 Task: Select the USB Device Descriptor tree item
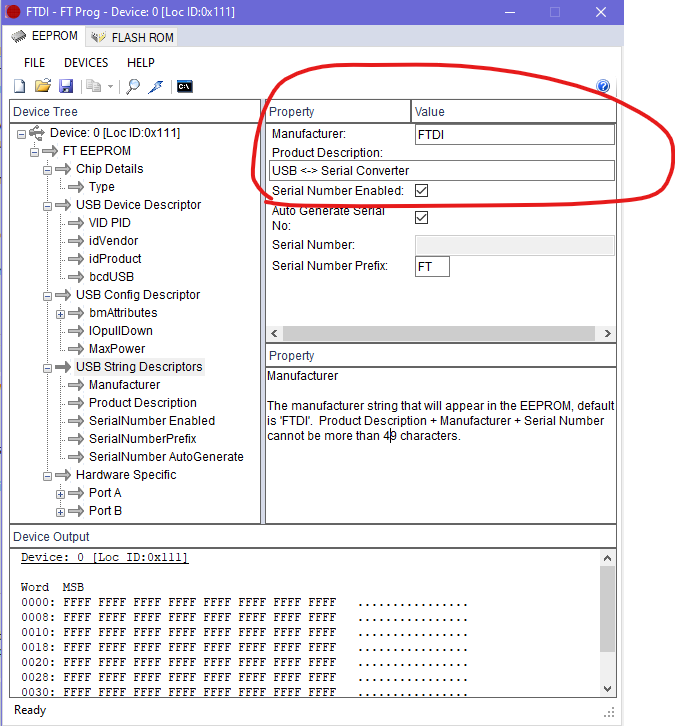(138, 205)
